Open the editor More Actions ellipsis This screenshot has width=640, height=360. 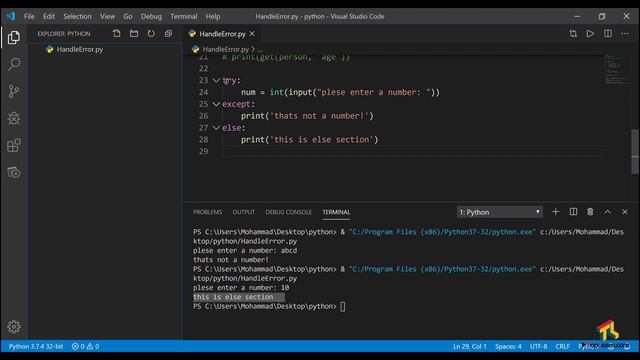[x=625, y=33]
